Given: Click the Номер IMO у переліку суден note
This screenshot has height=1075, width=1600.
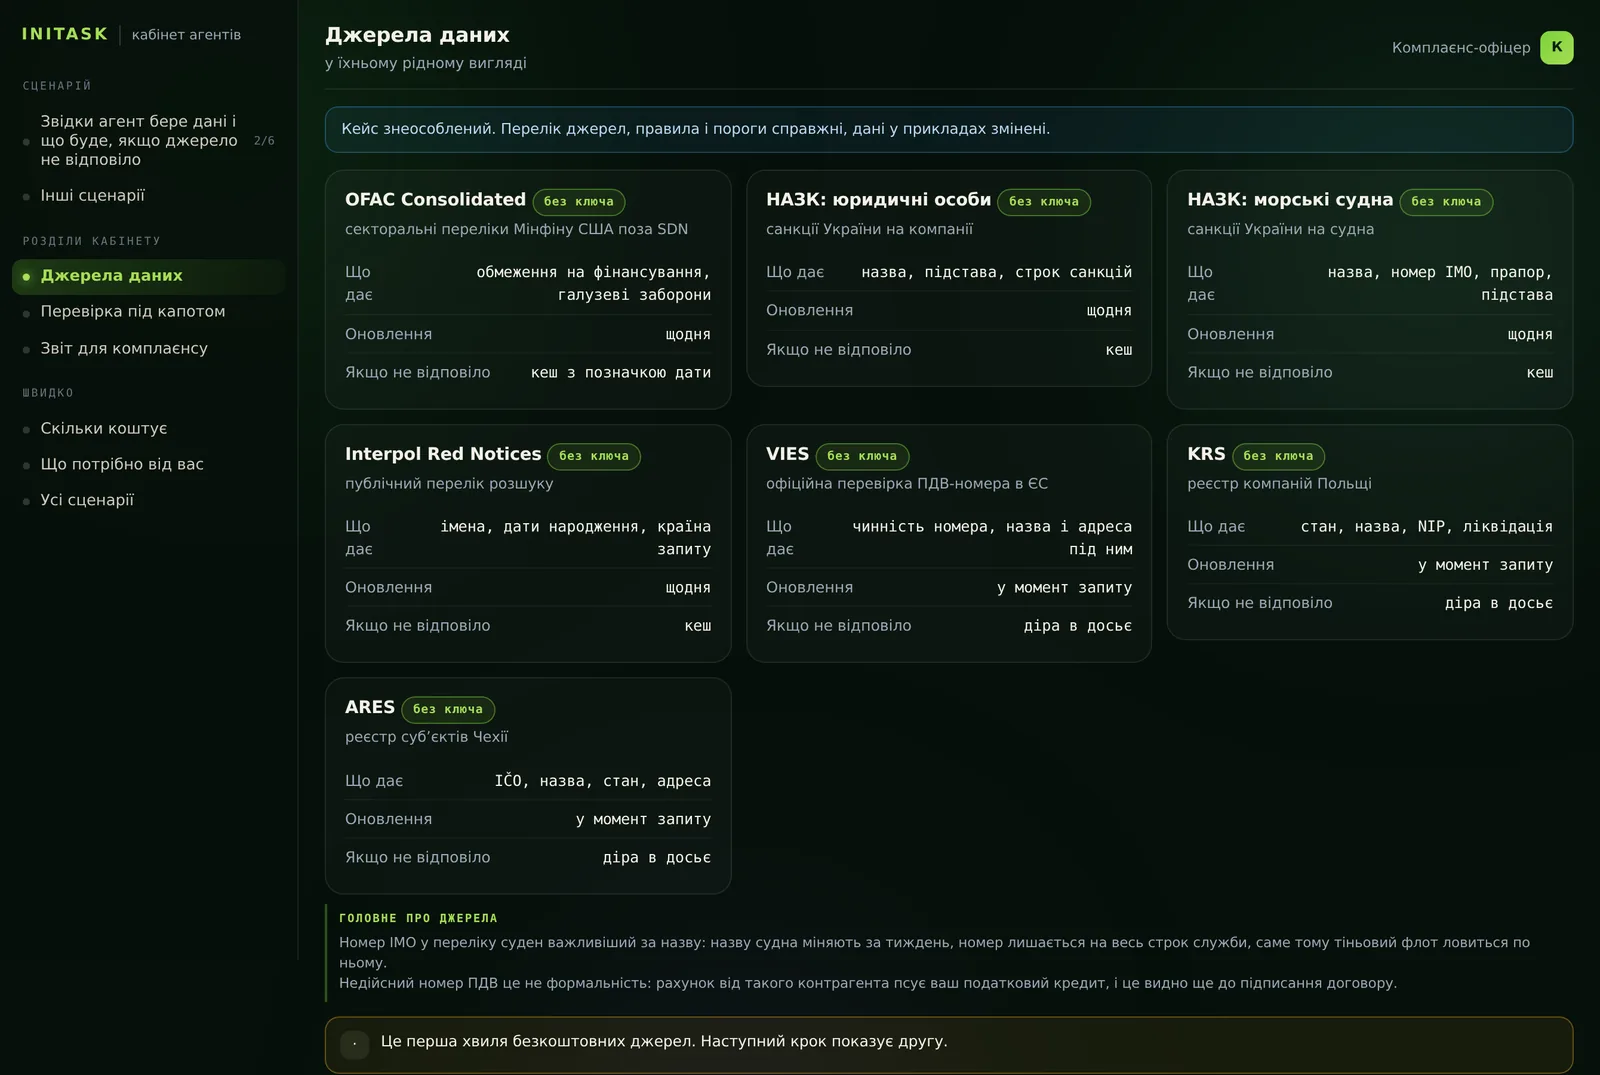Looking at the screenshot, I should tap(934, 952).
